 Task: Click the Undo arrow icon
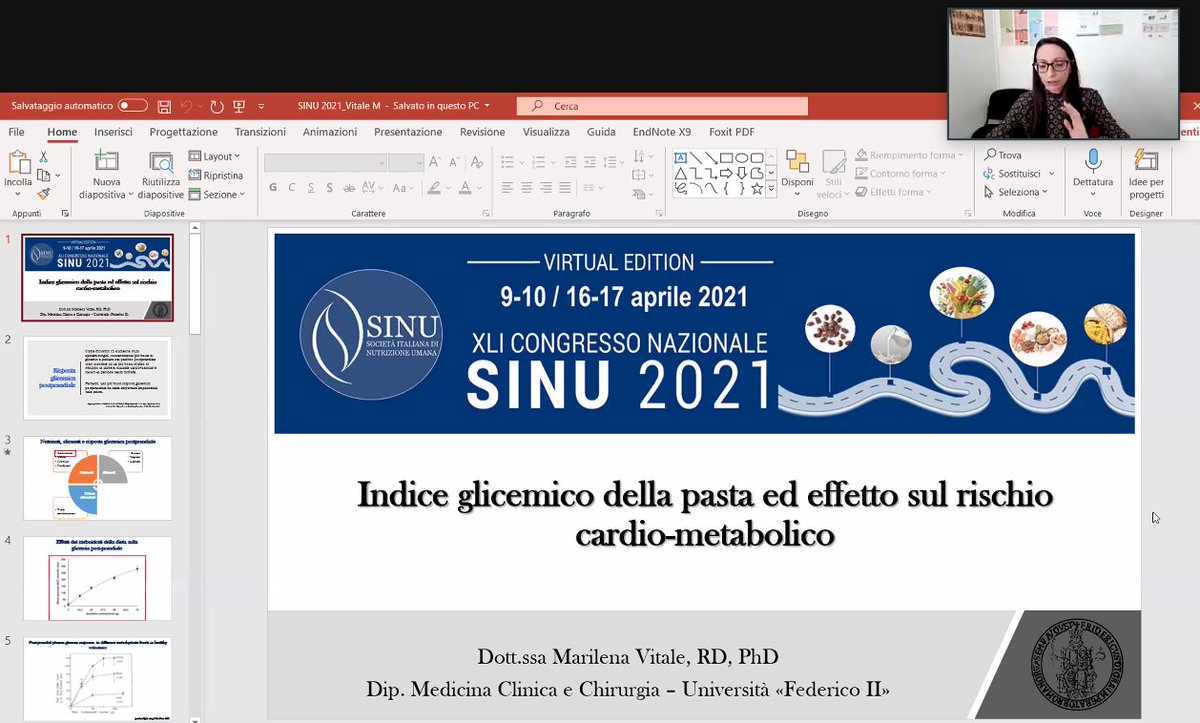[189, 106]
